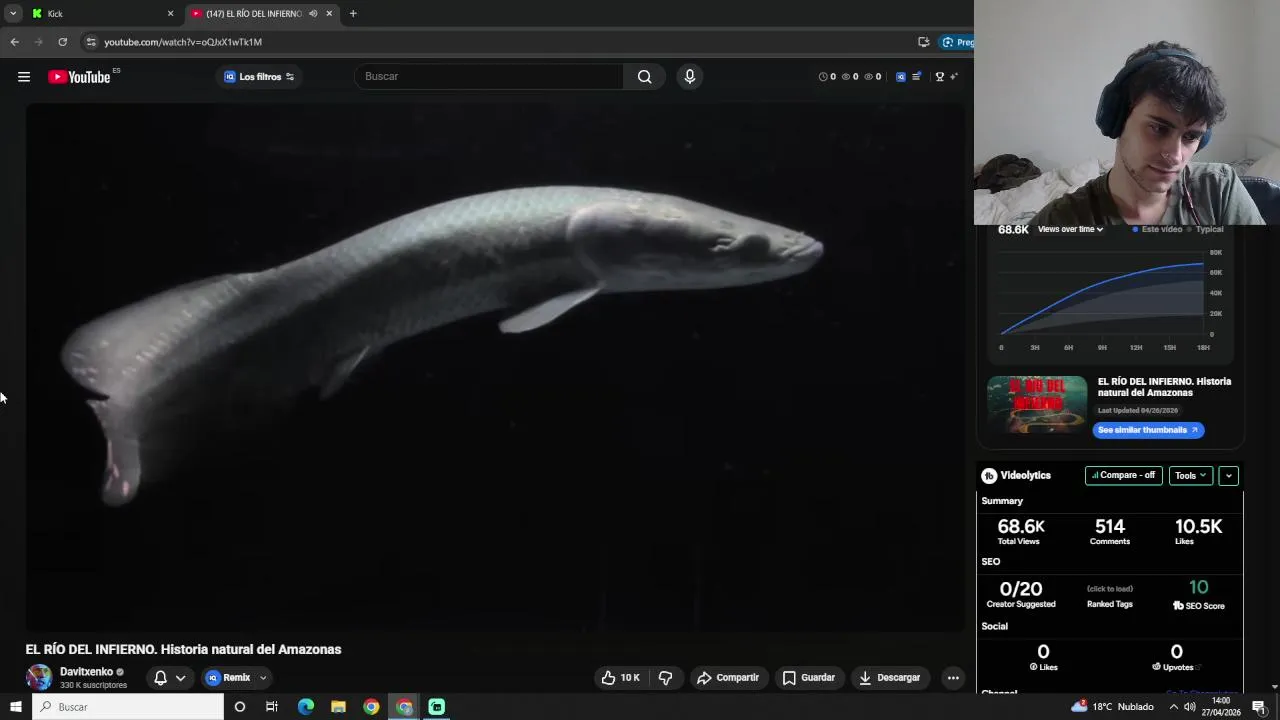Open weather widget 18°C Nublado

pyautogui.click(x=1112, y=707)
